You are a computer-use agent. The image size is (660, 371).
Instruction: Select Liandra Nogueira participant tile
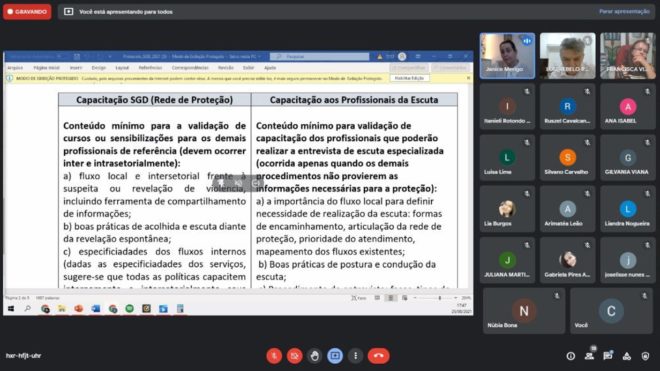click(x=628, y=209)
